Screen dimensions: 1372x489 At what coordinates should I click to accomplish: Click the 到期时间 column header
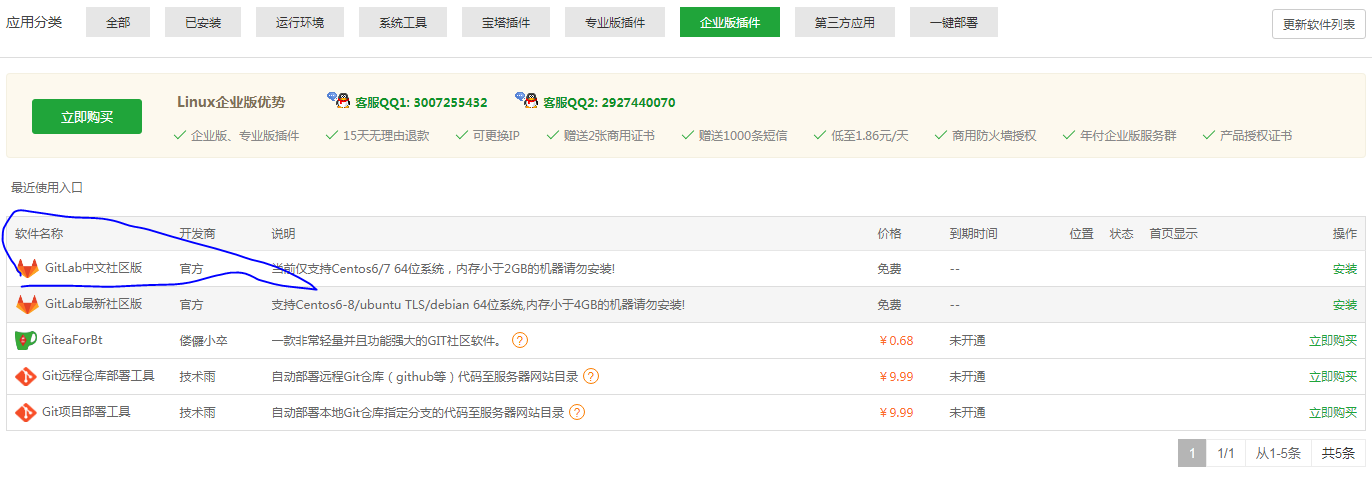[x=973, y=234]
